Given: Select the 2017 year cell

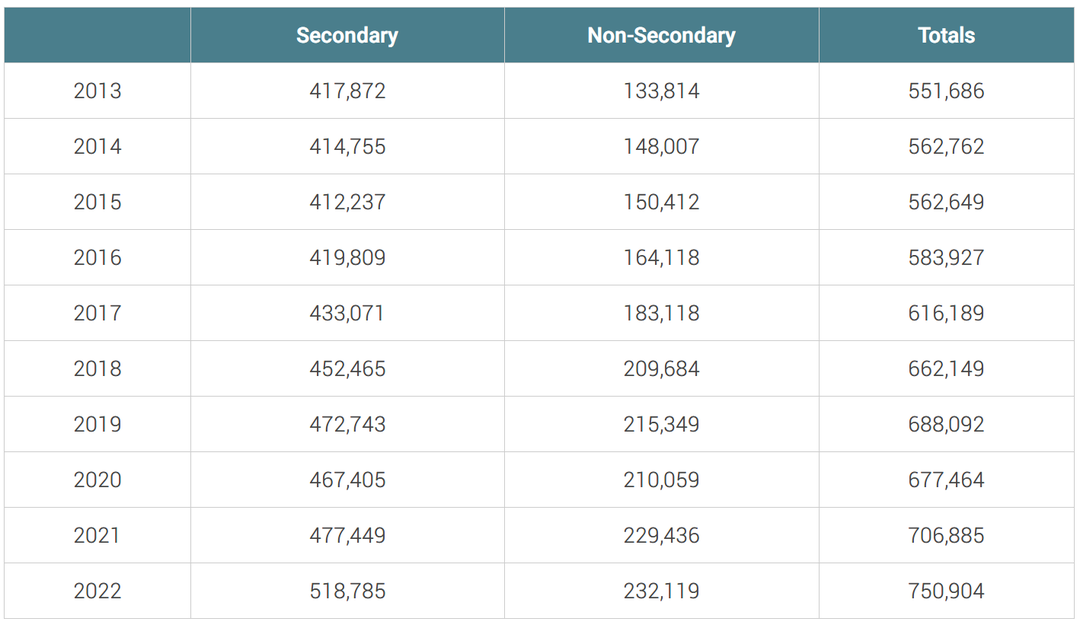Looking at the screenshot, I should [97, 313].
